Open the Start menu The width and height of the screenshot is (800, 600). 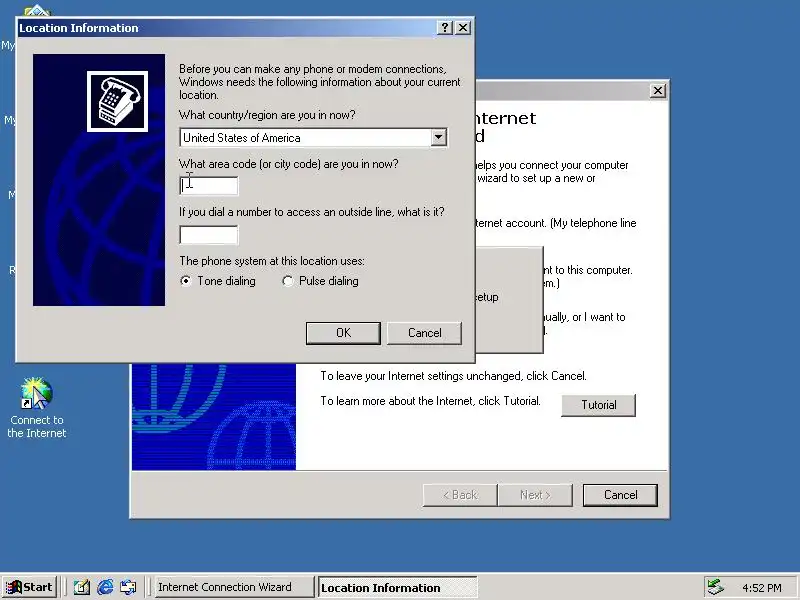[x=30, y=587]
